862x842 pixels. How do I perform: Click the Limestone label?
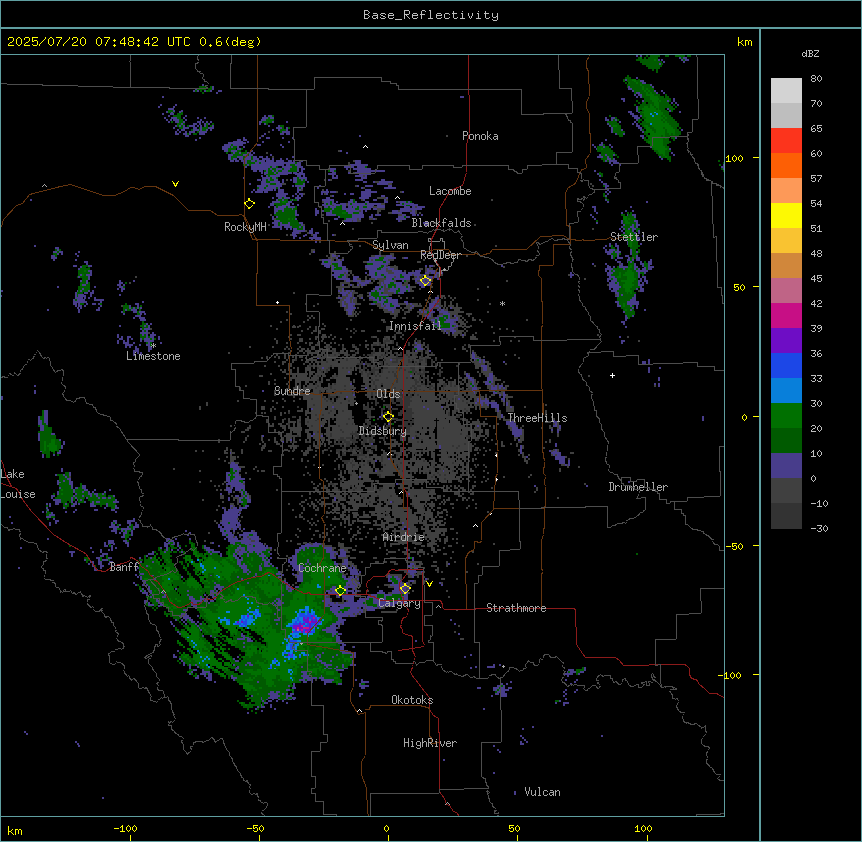153,356
